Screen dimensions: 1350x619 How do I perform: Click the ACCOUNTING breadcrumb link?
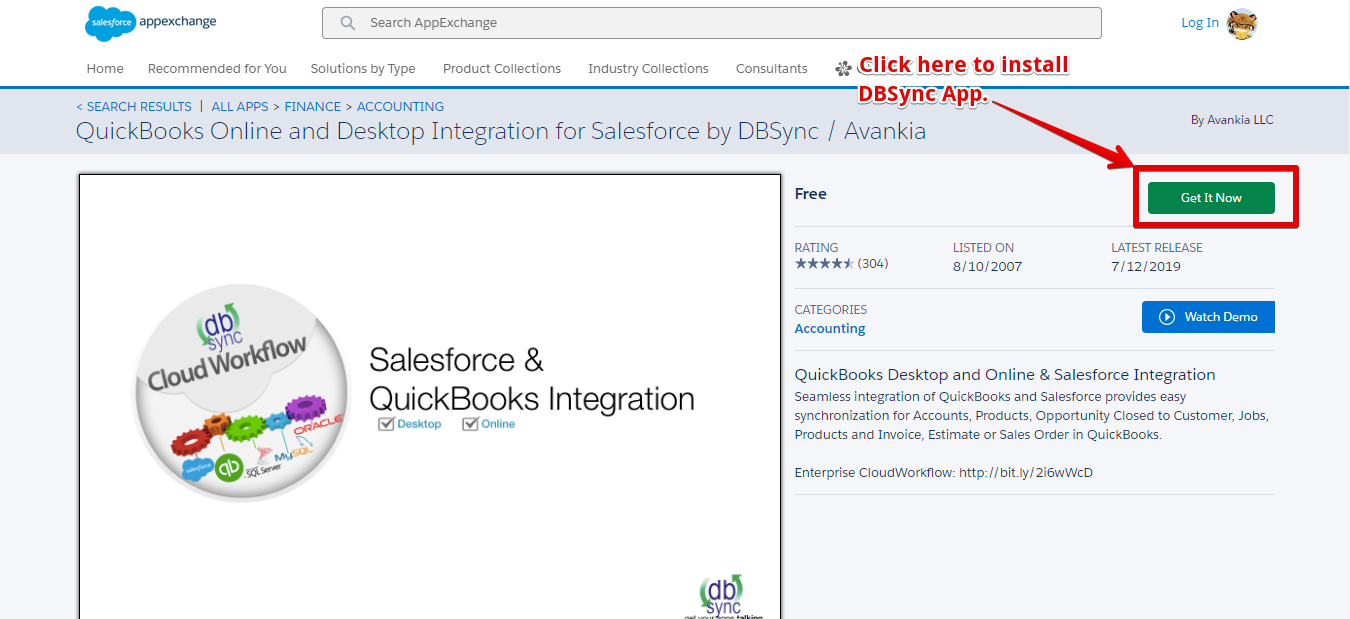pos(400,106)
